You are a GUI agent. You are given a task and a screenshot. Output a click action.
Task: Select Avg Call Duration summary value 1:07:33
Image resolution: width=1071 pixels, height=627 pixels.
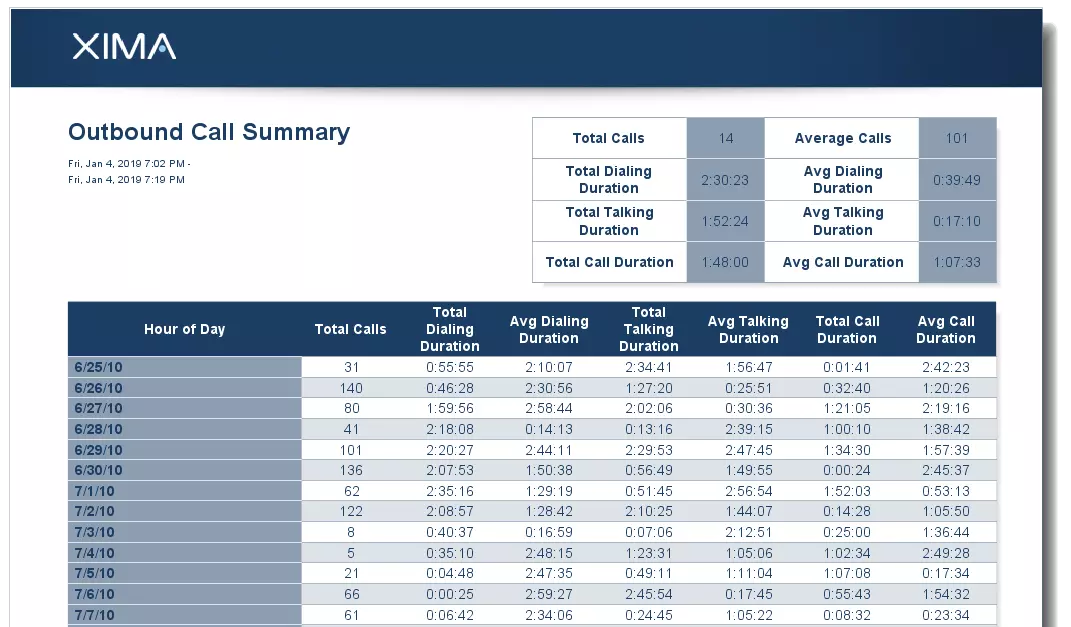tap(957, 262)
